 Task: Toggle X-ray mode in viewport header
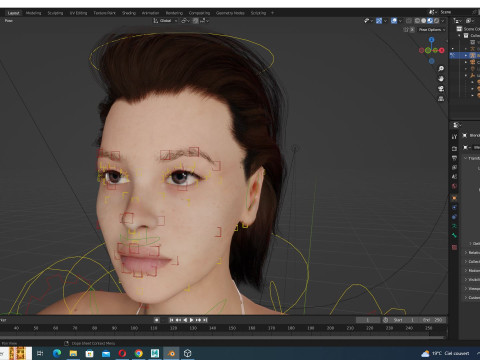pyautogui.click(x=409, y=21)
